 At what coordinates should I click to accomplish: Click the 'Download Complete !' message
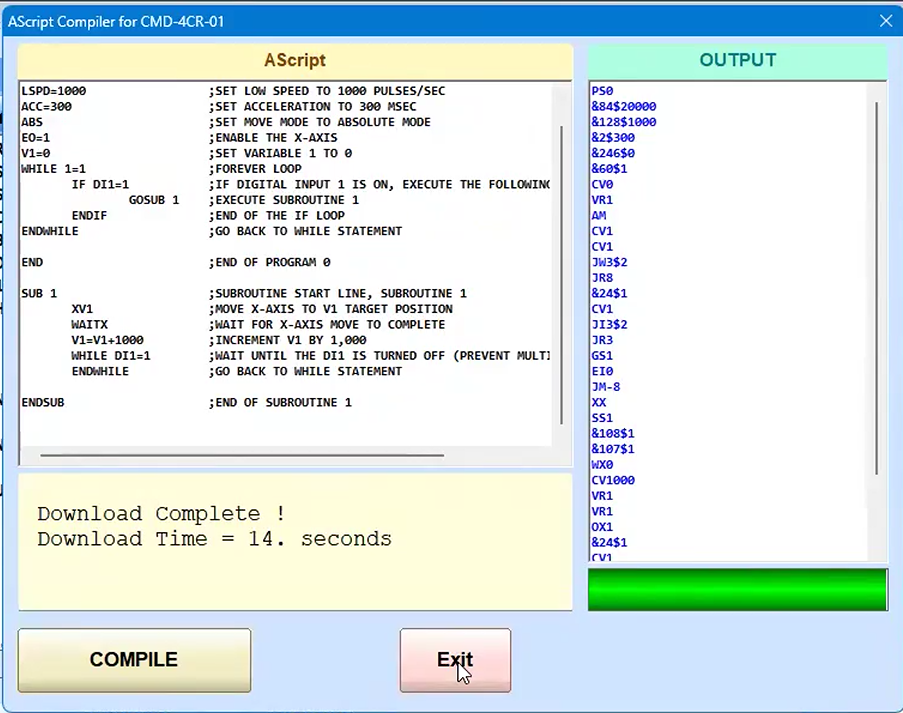click(x=161, y=513)
